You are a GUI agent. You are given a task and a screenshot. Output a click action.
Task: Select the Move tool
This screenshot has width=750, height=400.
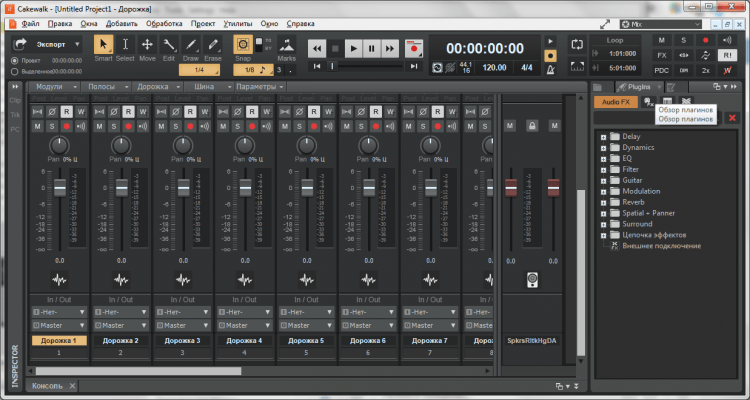[x=147, y=45]
